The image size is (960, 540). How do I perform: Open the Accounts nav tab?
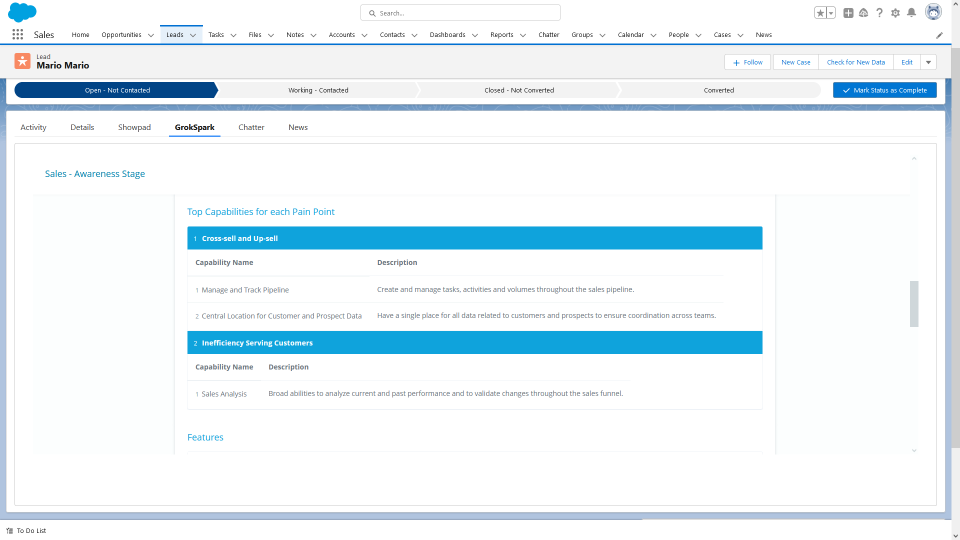click(x=342, y=35)
